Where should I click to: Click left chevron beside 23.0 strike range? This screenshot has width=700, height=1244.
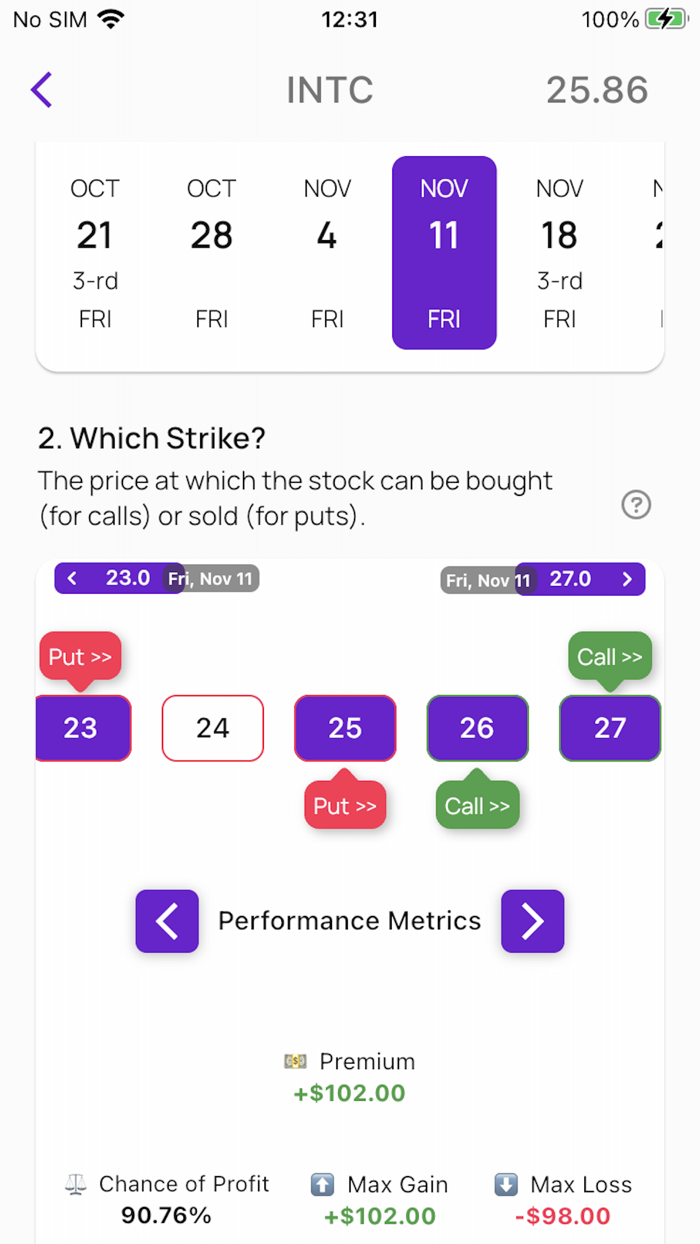[x=71, y=578]
